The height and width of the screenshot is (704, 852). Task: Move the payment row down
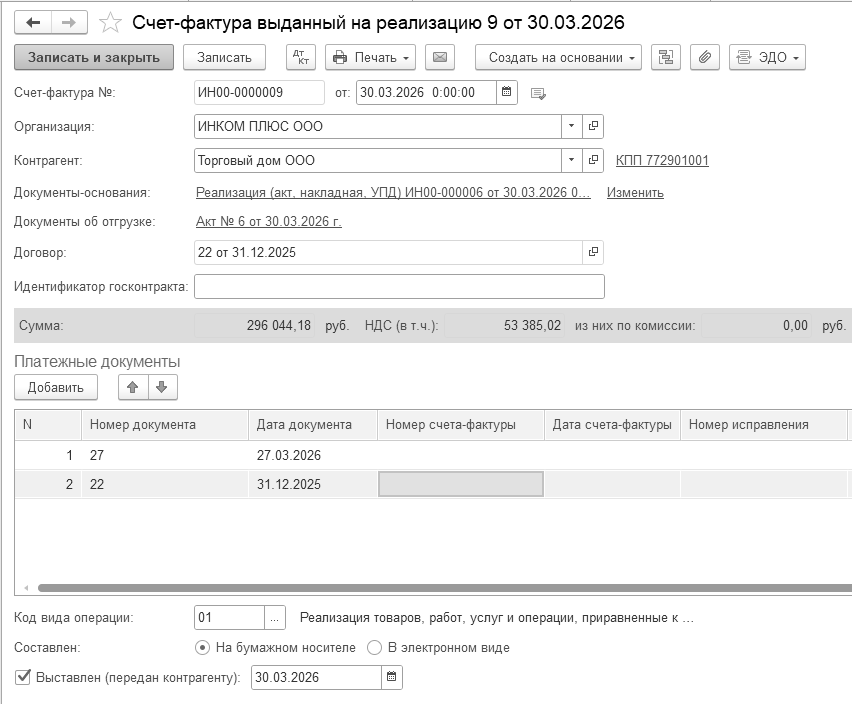pyautogui.click(x=162, y=387)
